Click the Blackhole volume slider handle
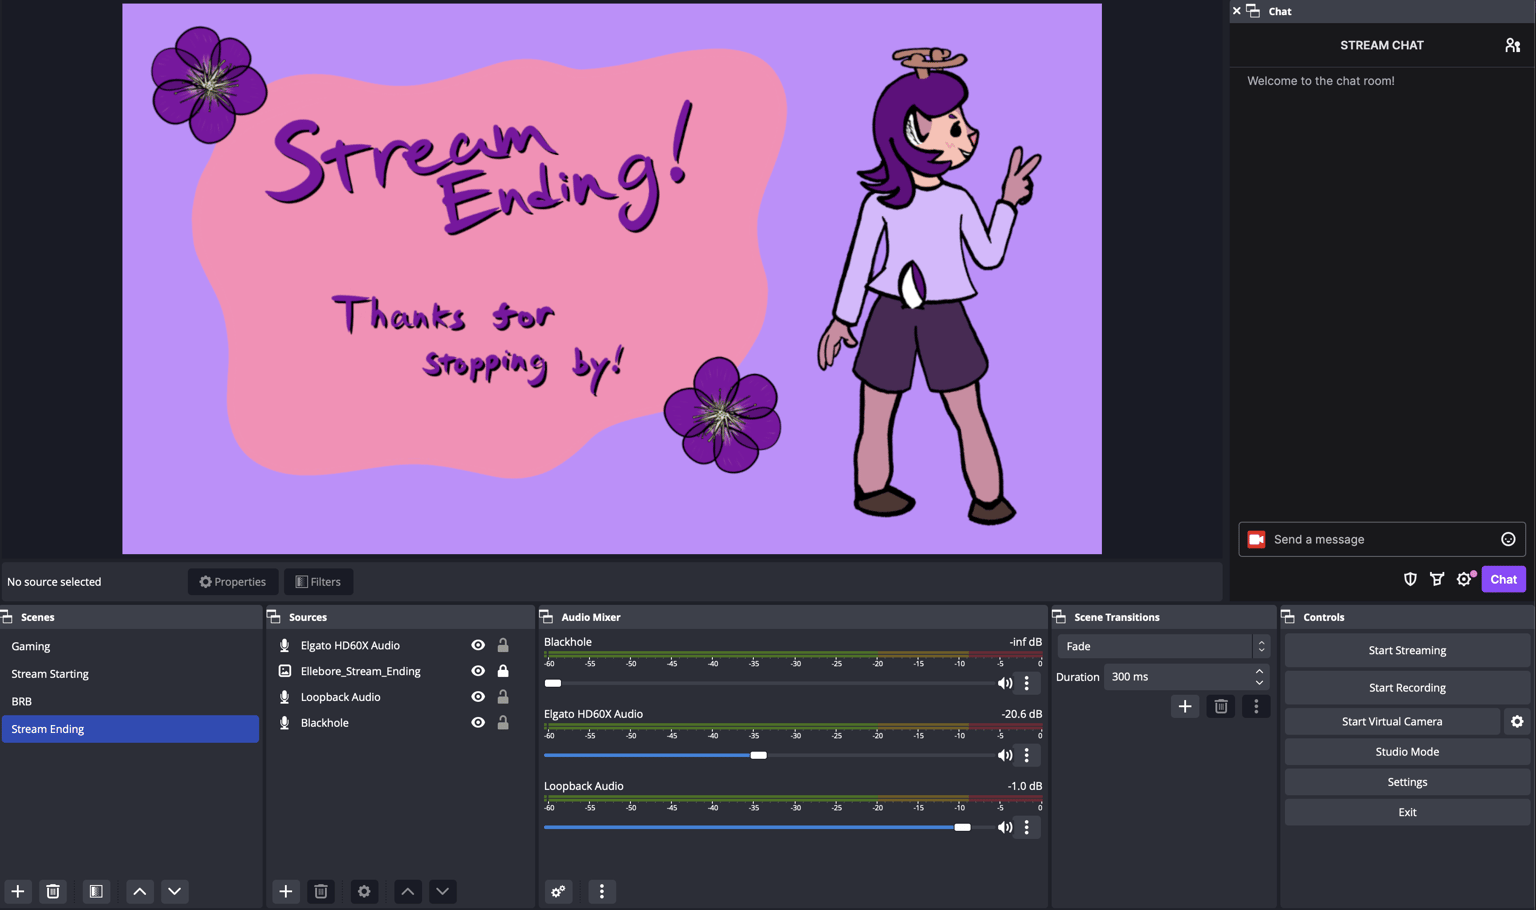The image size is (1536, 910). (x=553, y=683)
